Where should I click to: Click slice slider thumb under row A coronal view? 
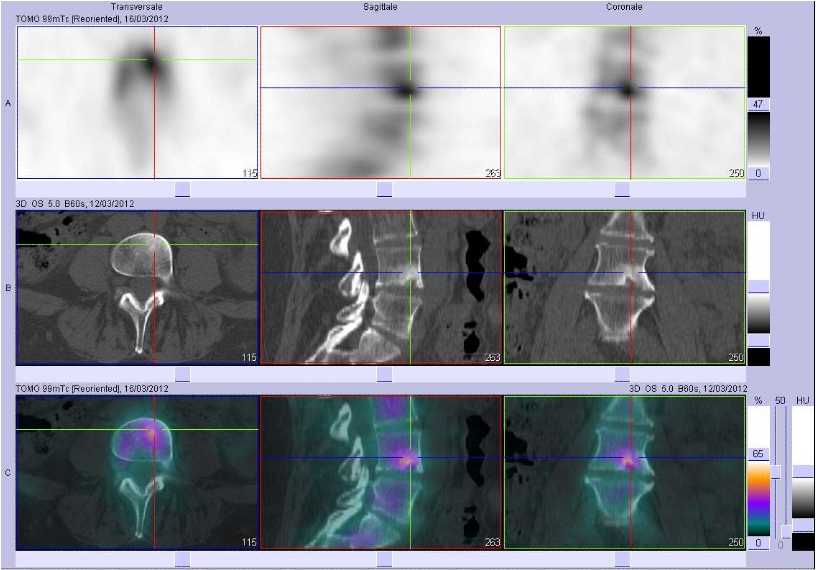pos(622,189)
